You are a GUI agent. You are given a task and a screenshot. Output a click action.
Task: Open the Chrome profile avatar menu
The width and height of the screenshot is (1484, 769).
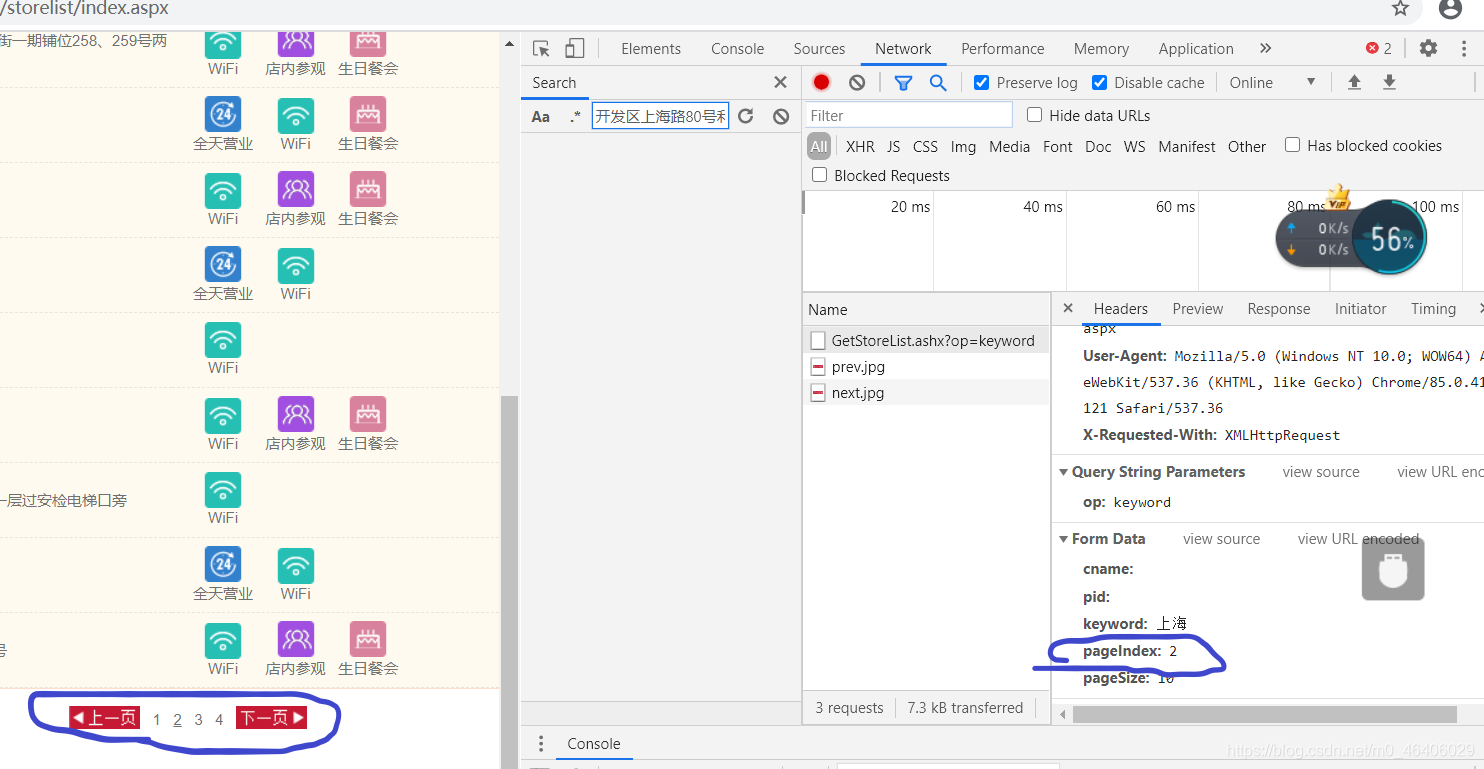coord(1451,9)
